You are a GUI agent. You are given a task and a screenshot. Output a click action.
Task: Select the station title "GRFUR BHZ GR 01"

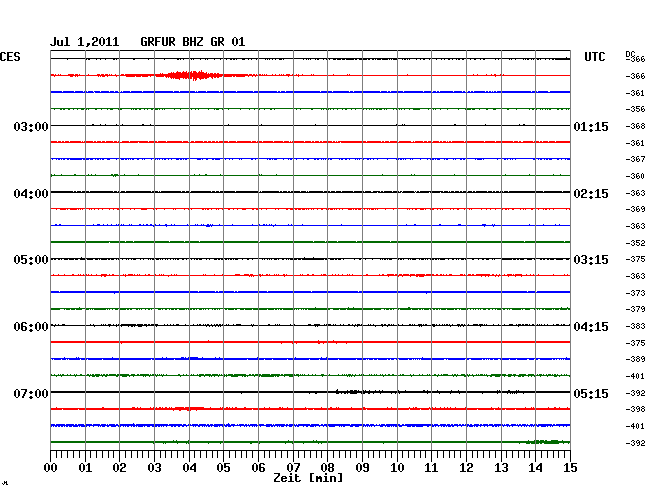tap(193, 42)
